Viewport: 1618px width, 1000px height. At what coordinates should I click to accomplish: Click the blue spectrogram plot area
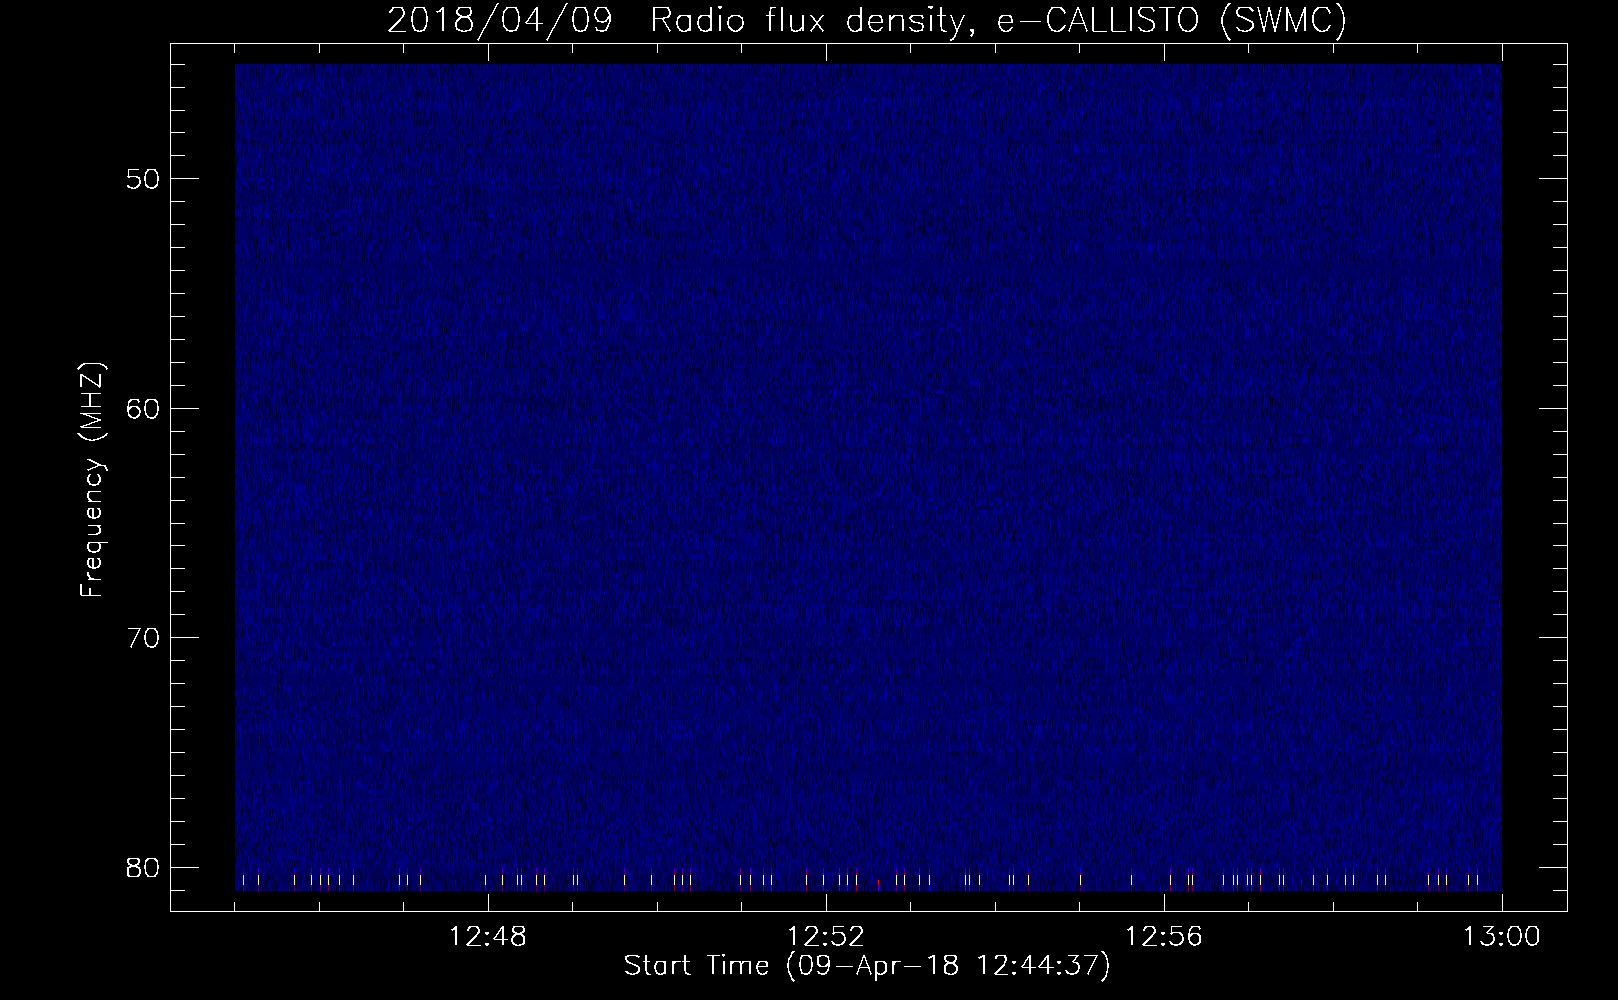pyautogui.click(x=868, y=477)
